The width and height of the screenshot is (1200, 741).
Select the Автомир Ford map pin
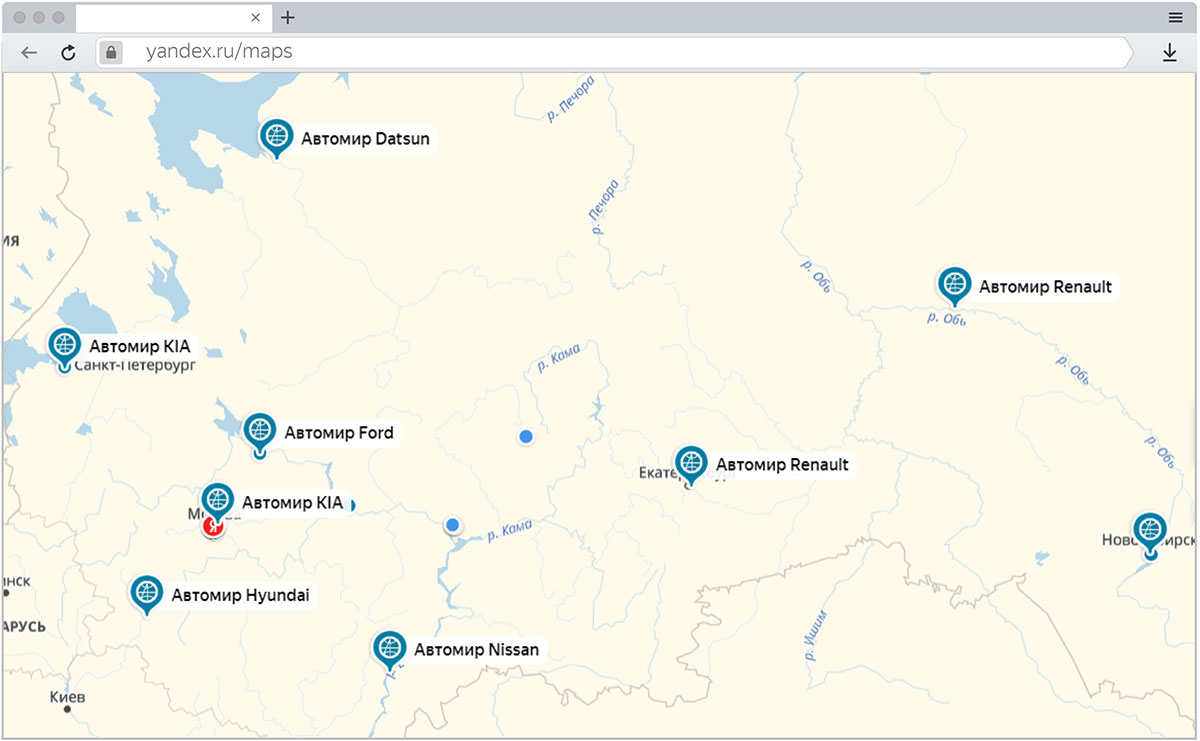[x=260, y=432]
